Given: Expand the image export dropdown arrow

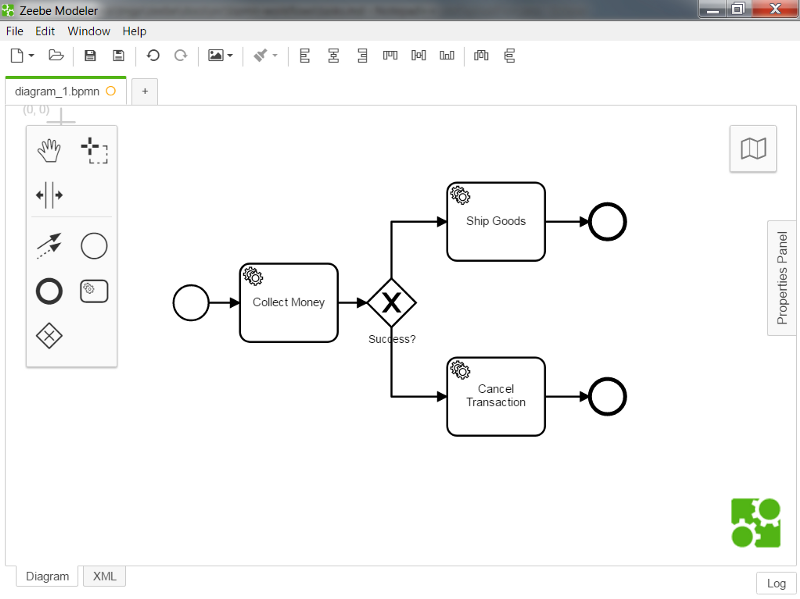Looking at the screenshot, I should tap(230, 55).
